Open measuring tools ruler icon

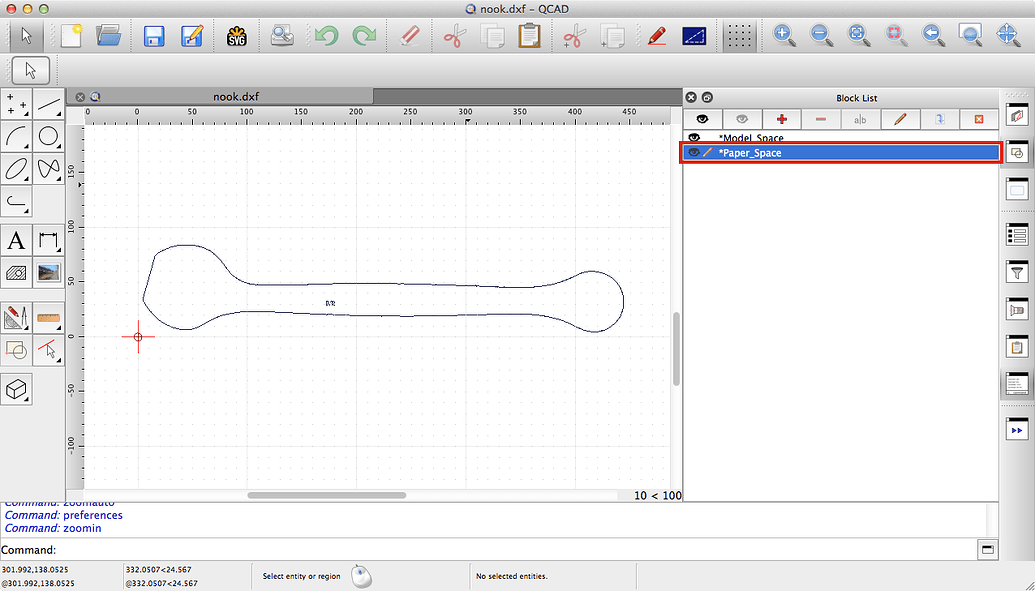pos(48,318)
